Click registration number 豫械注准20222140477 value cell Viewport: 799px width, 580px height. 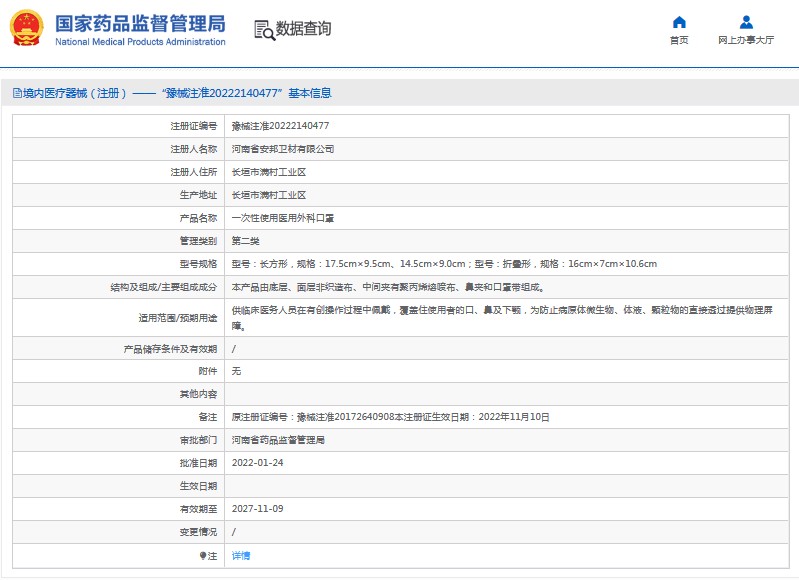click(x=280, y=126)
